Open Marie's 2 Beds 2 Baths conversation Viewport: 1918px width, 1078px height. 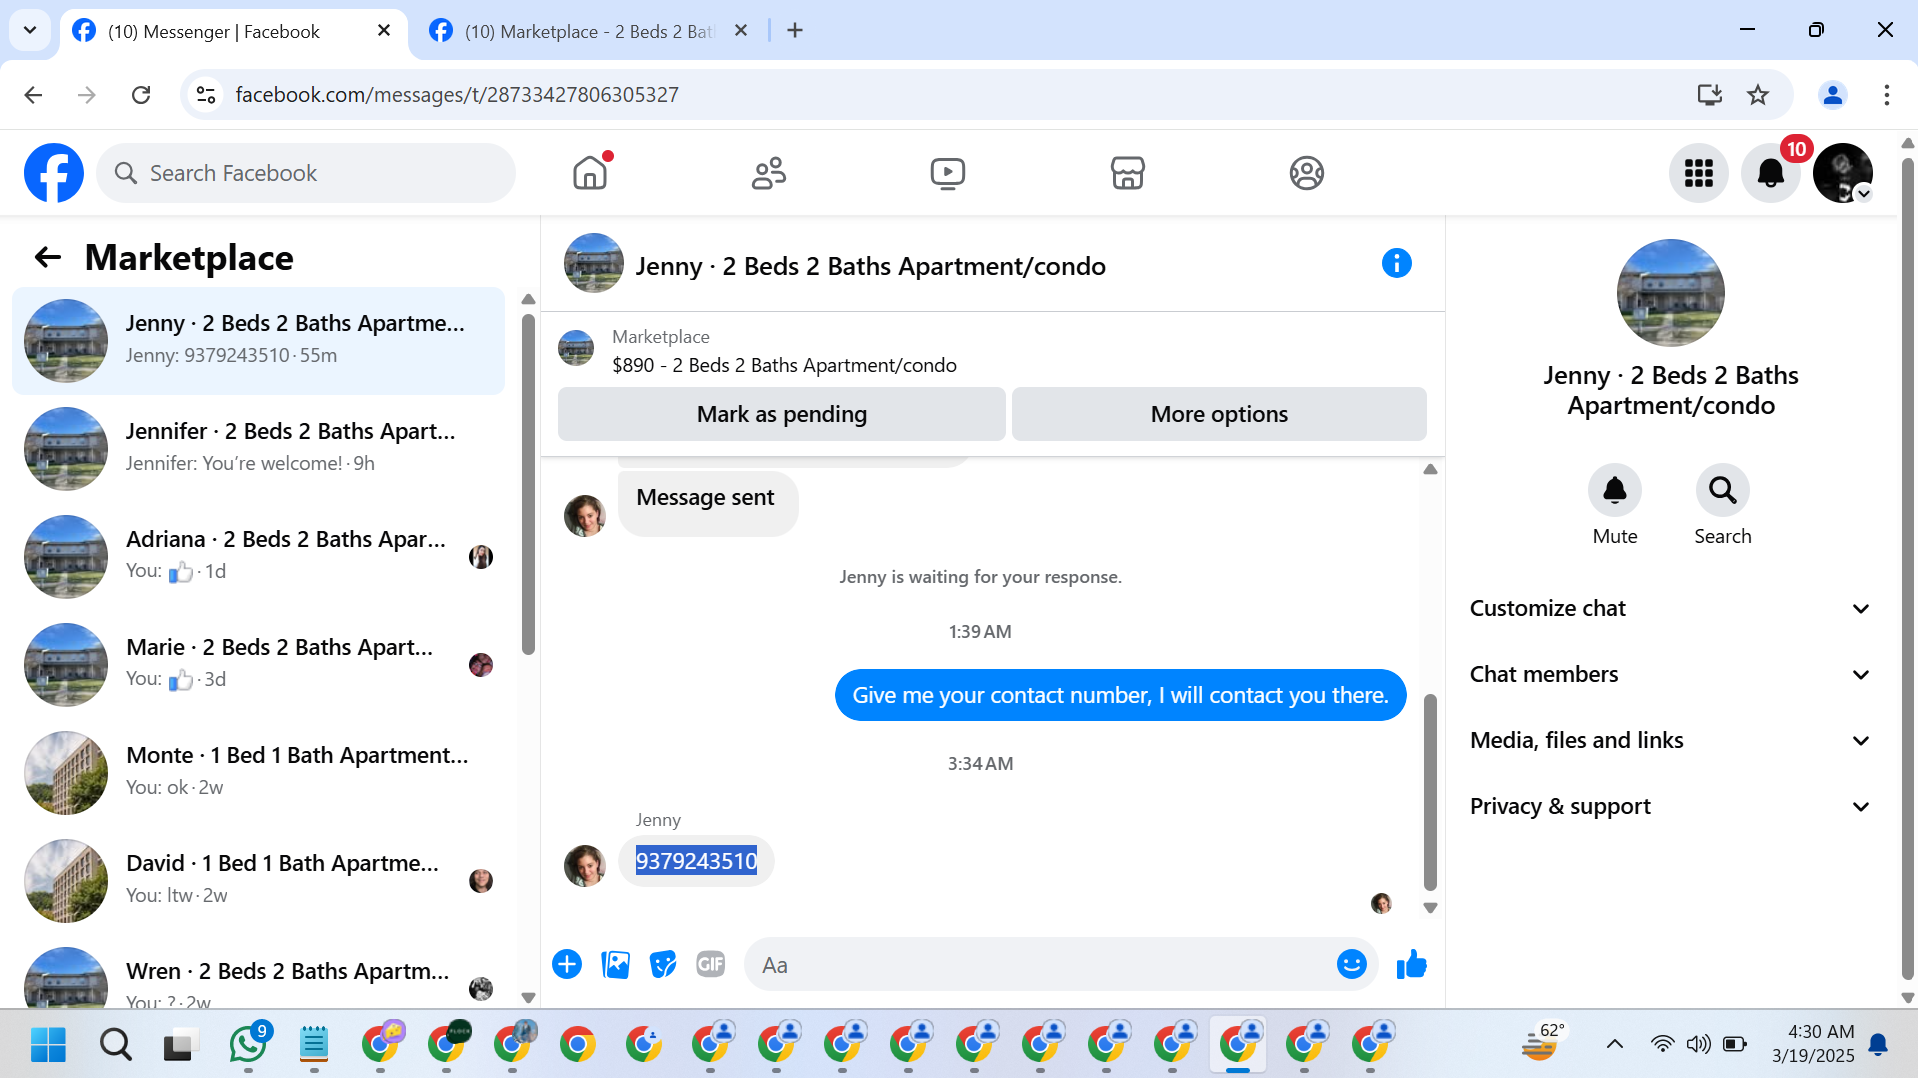coord(258,665)
